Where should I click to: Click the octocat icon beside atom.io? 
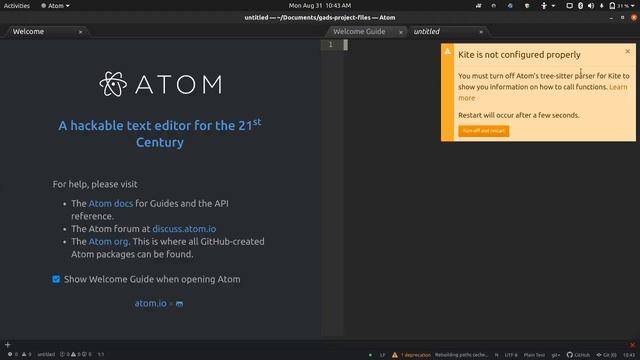[179, 304]
